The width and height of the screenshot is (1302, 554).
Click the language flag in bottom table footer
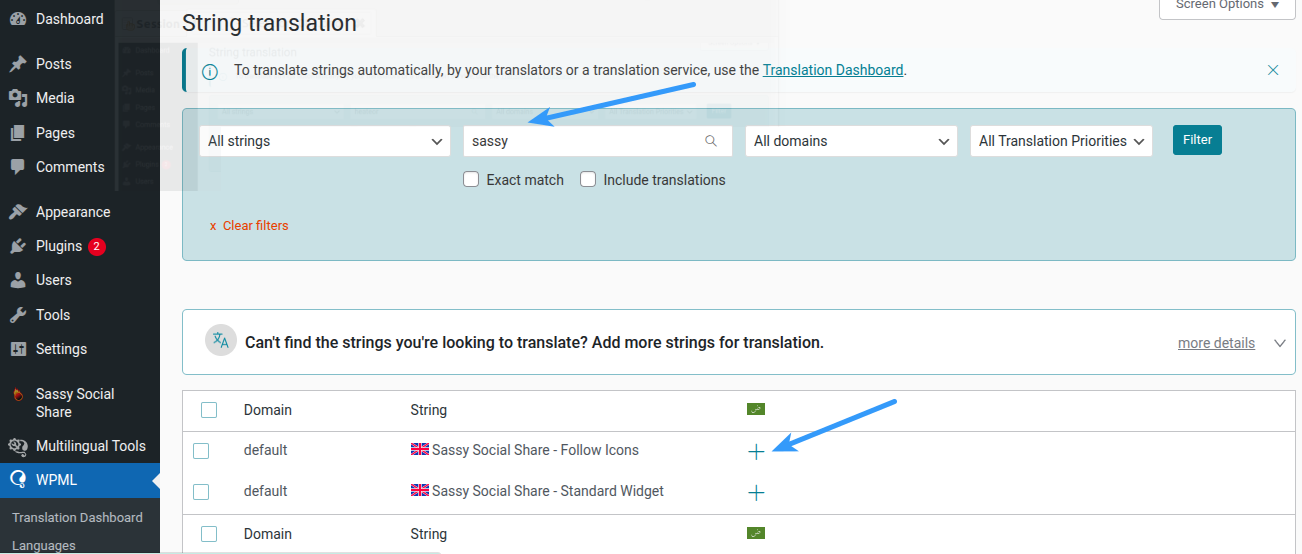[x=756, y=533]
